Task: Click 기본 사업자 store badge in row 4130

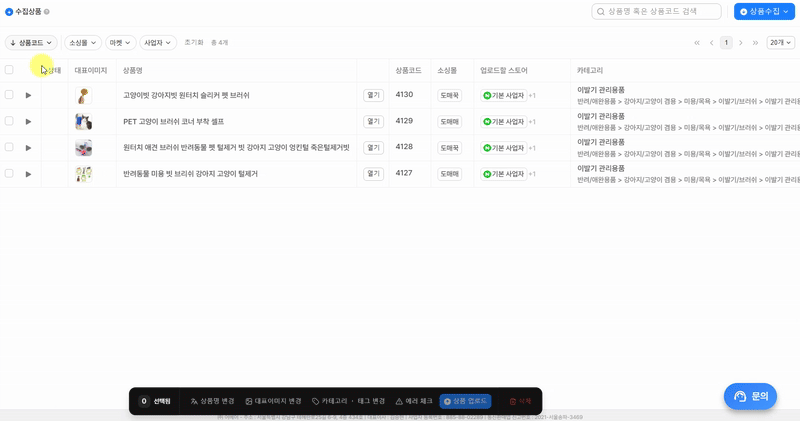Action: pyautogui.click(x=504, y=95)
